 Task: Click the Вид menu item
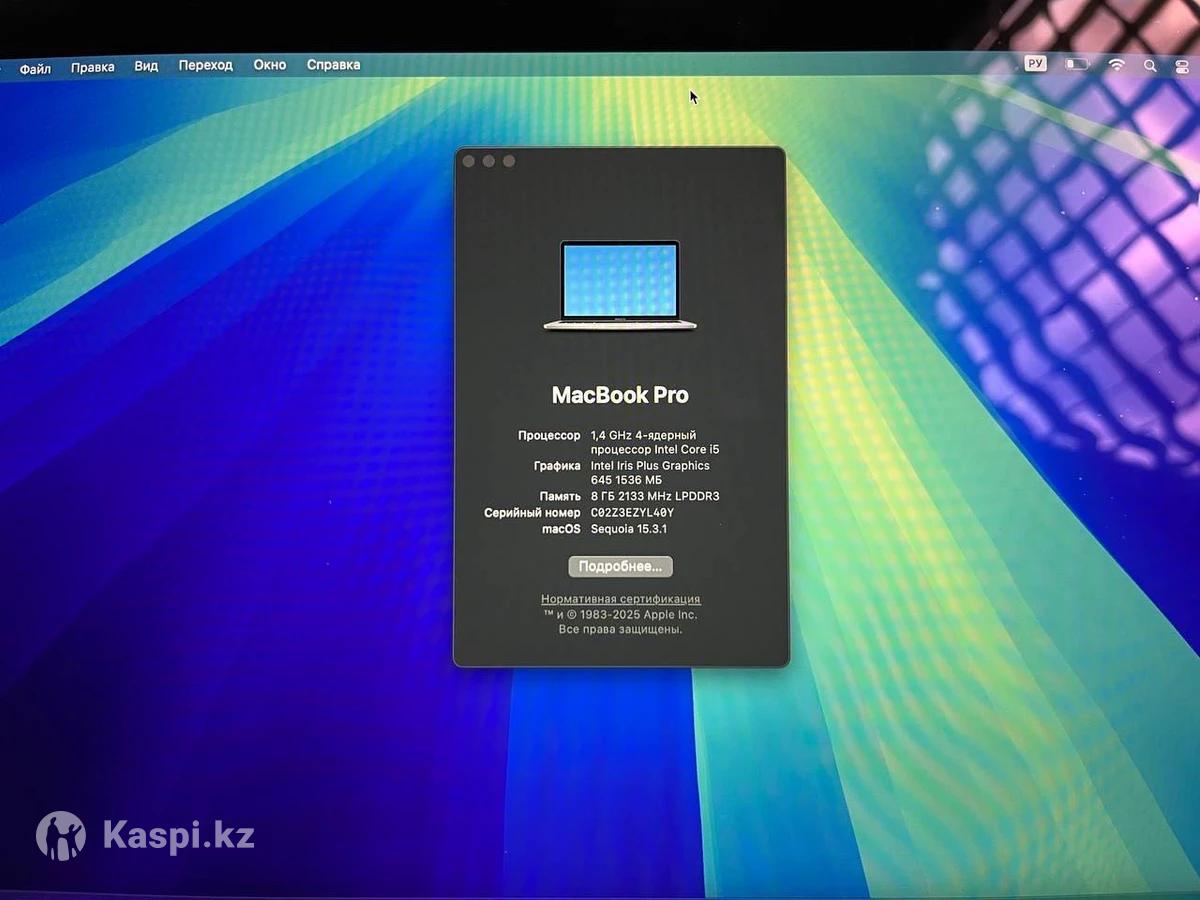(146, 66)
